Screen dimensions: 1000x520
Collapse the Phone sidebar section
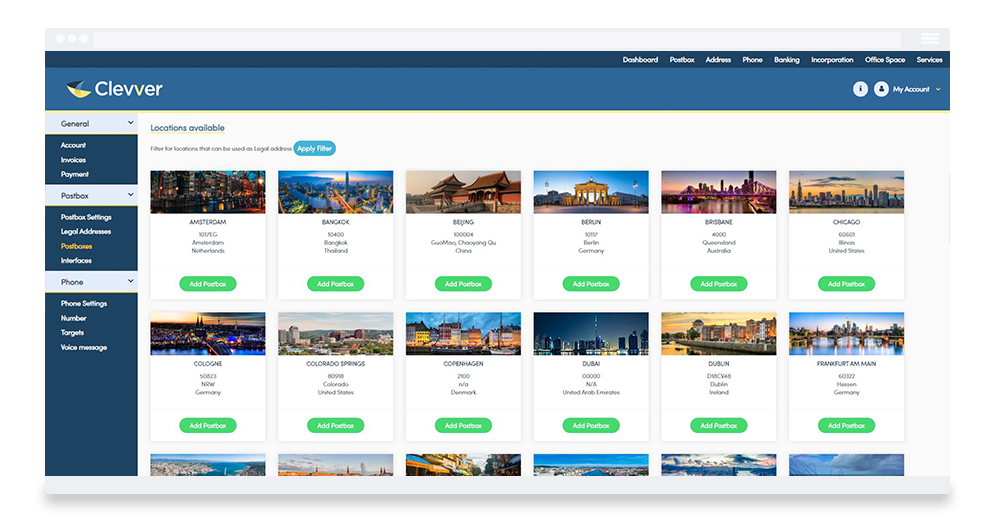[91, 282]
